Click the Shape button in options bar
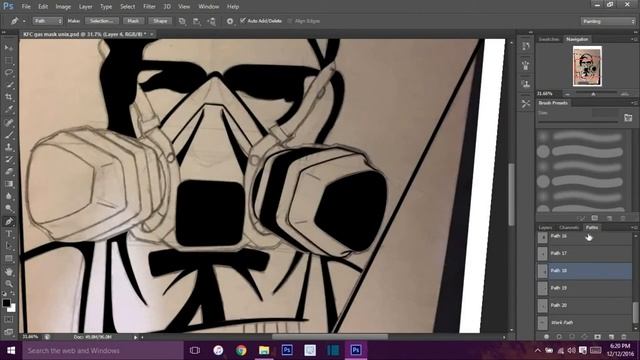The height and width of the screenshot is (360, 640). (160, 21)
